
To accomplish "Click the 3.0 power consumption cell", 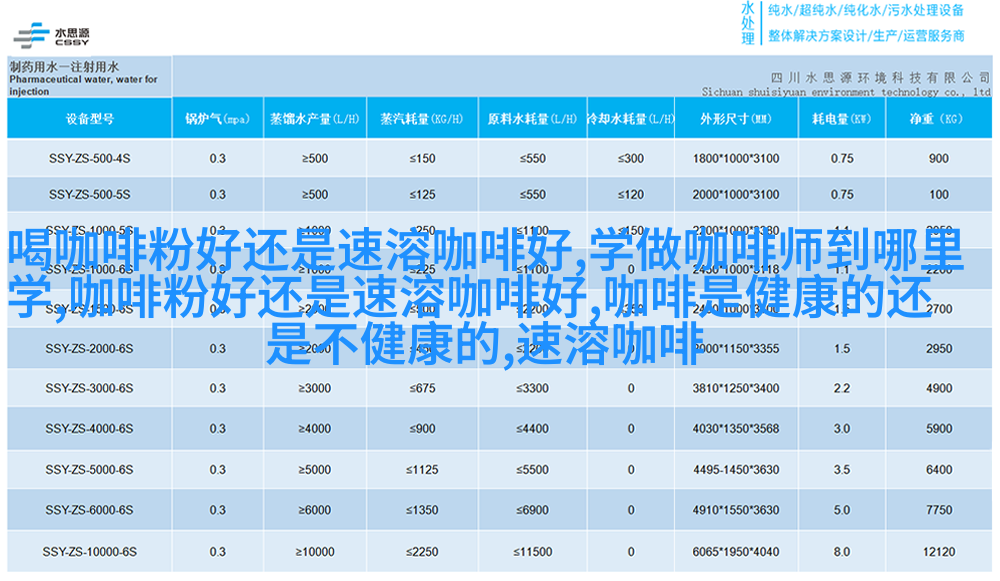I will pos(842,429).
